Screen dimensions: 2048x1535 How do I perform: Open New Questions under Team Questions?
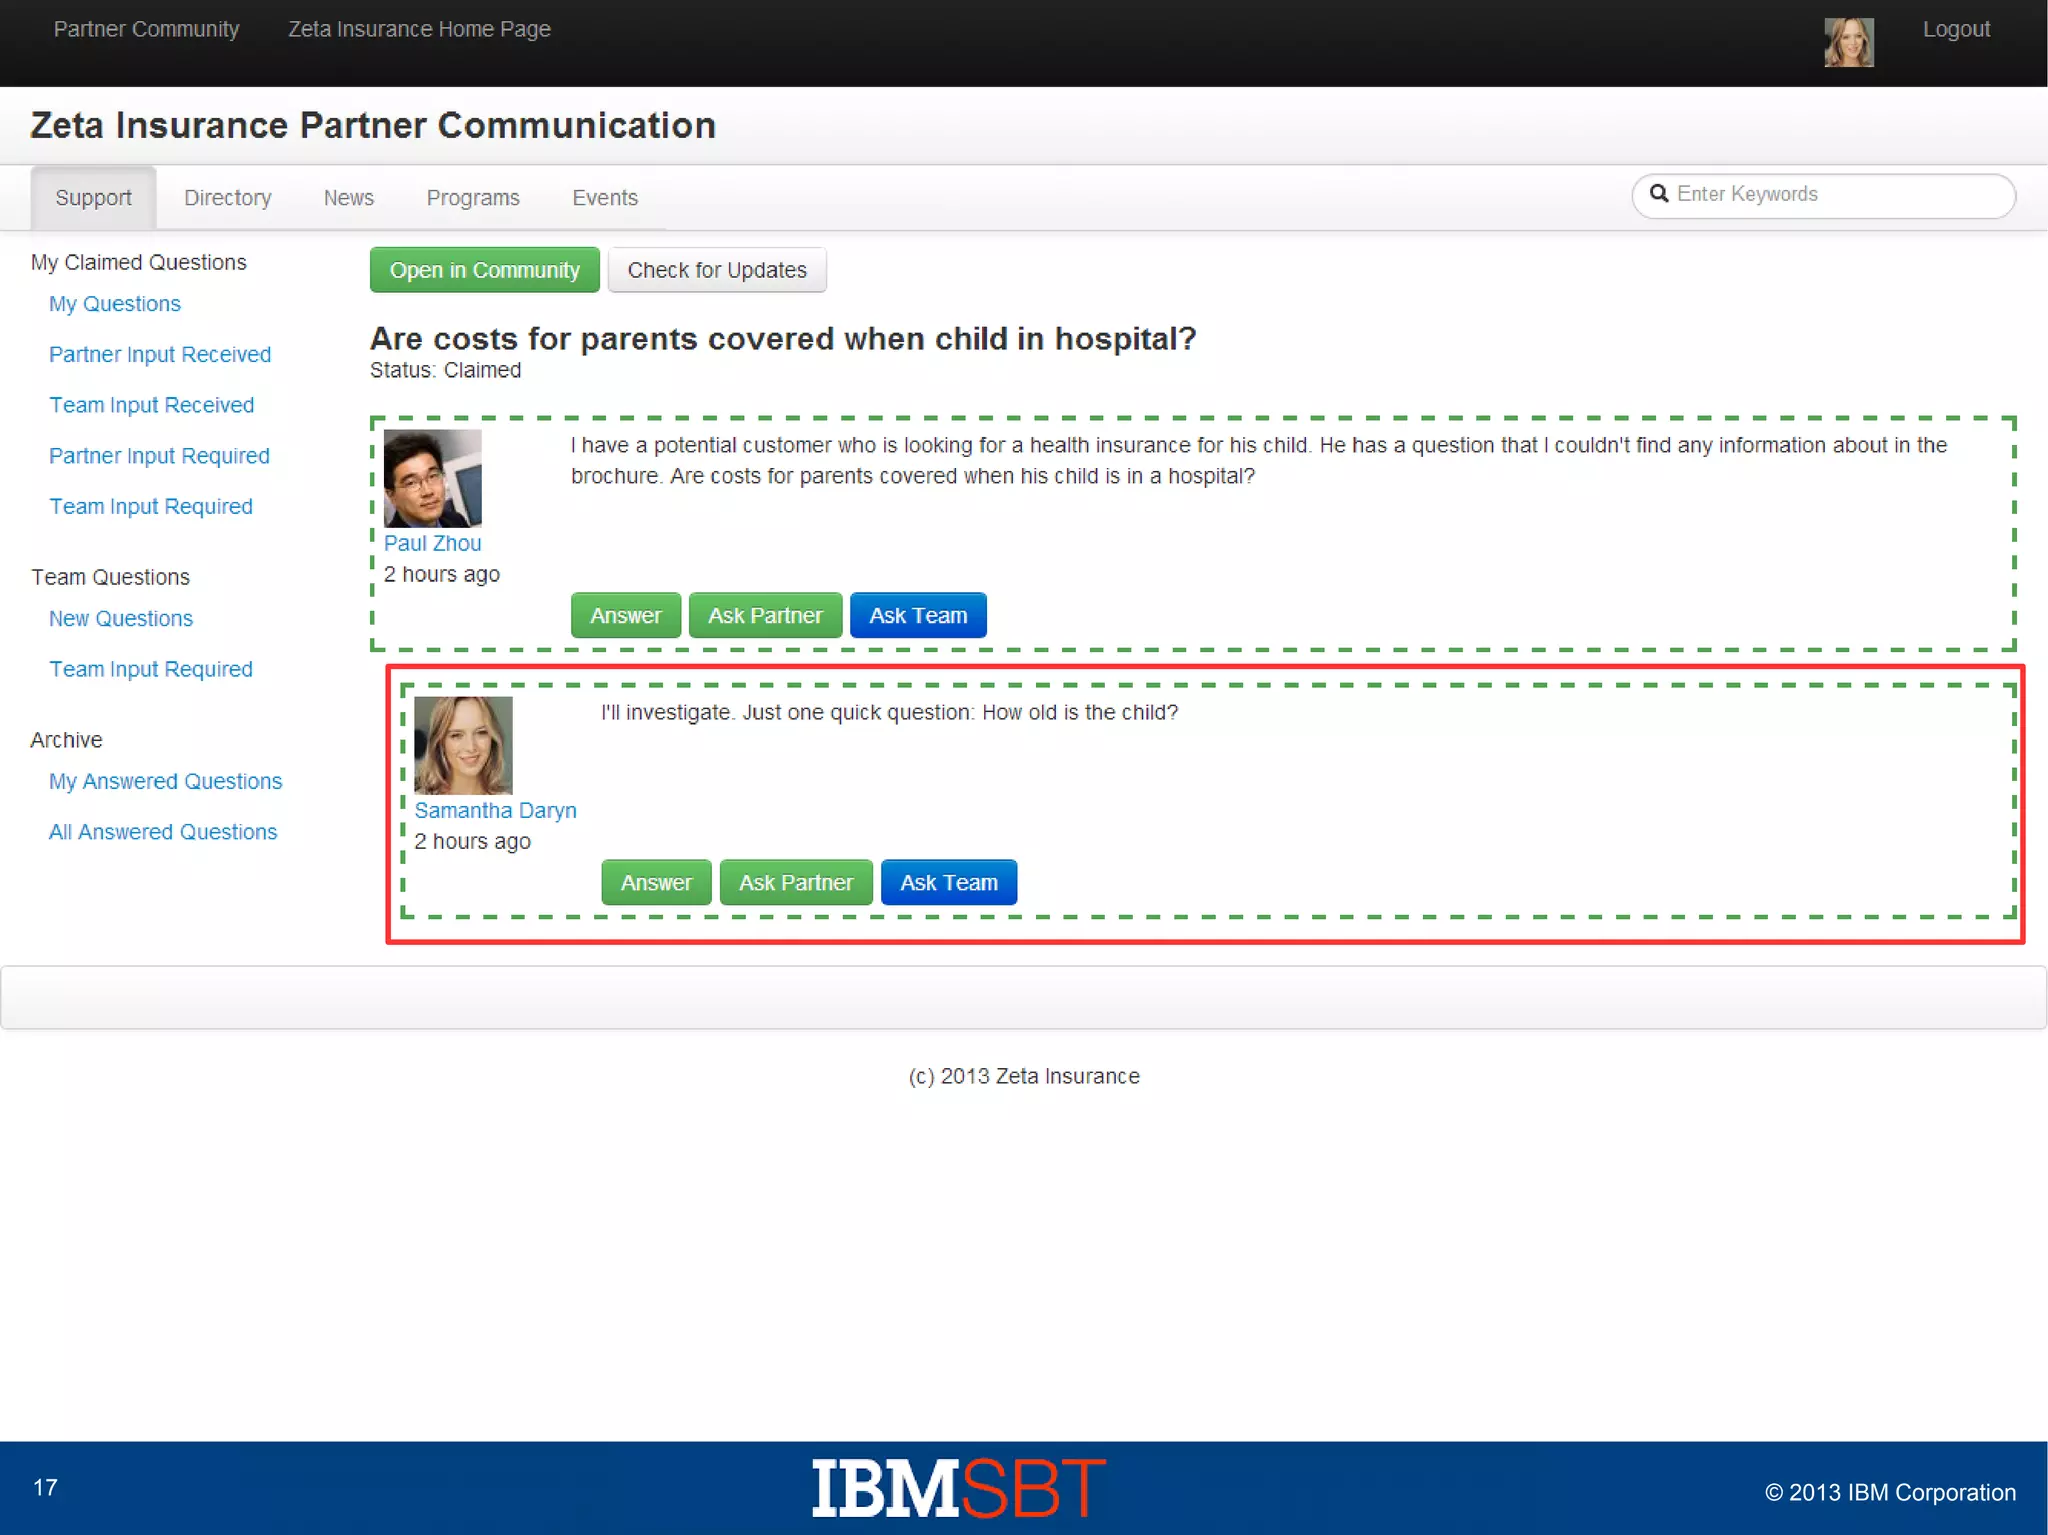(x=121, y=619)
